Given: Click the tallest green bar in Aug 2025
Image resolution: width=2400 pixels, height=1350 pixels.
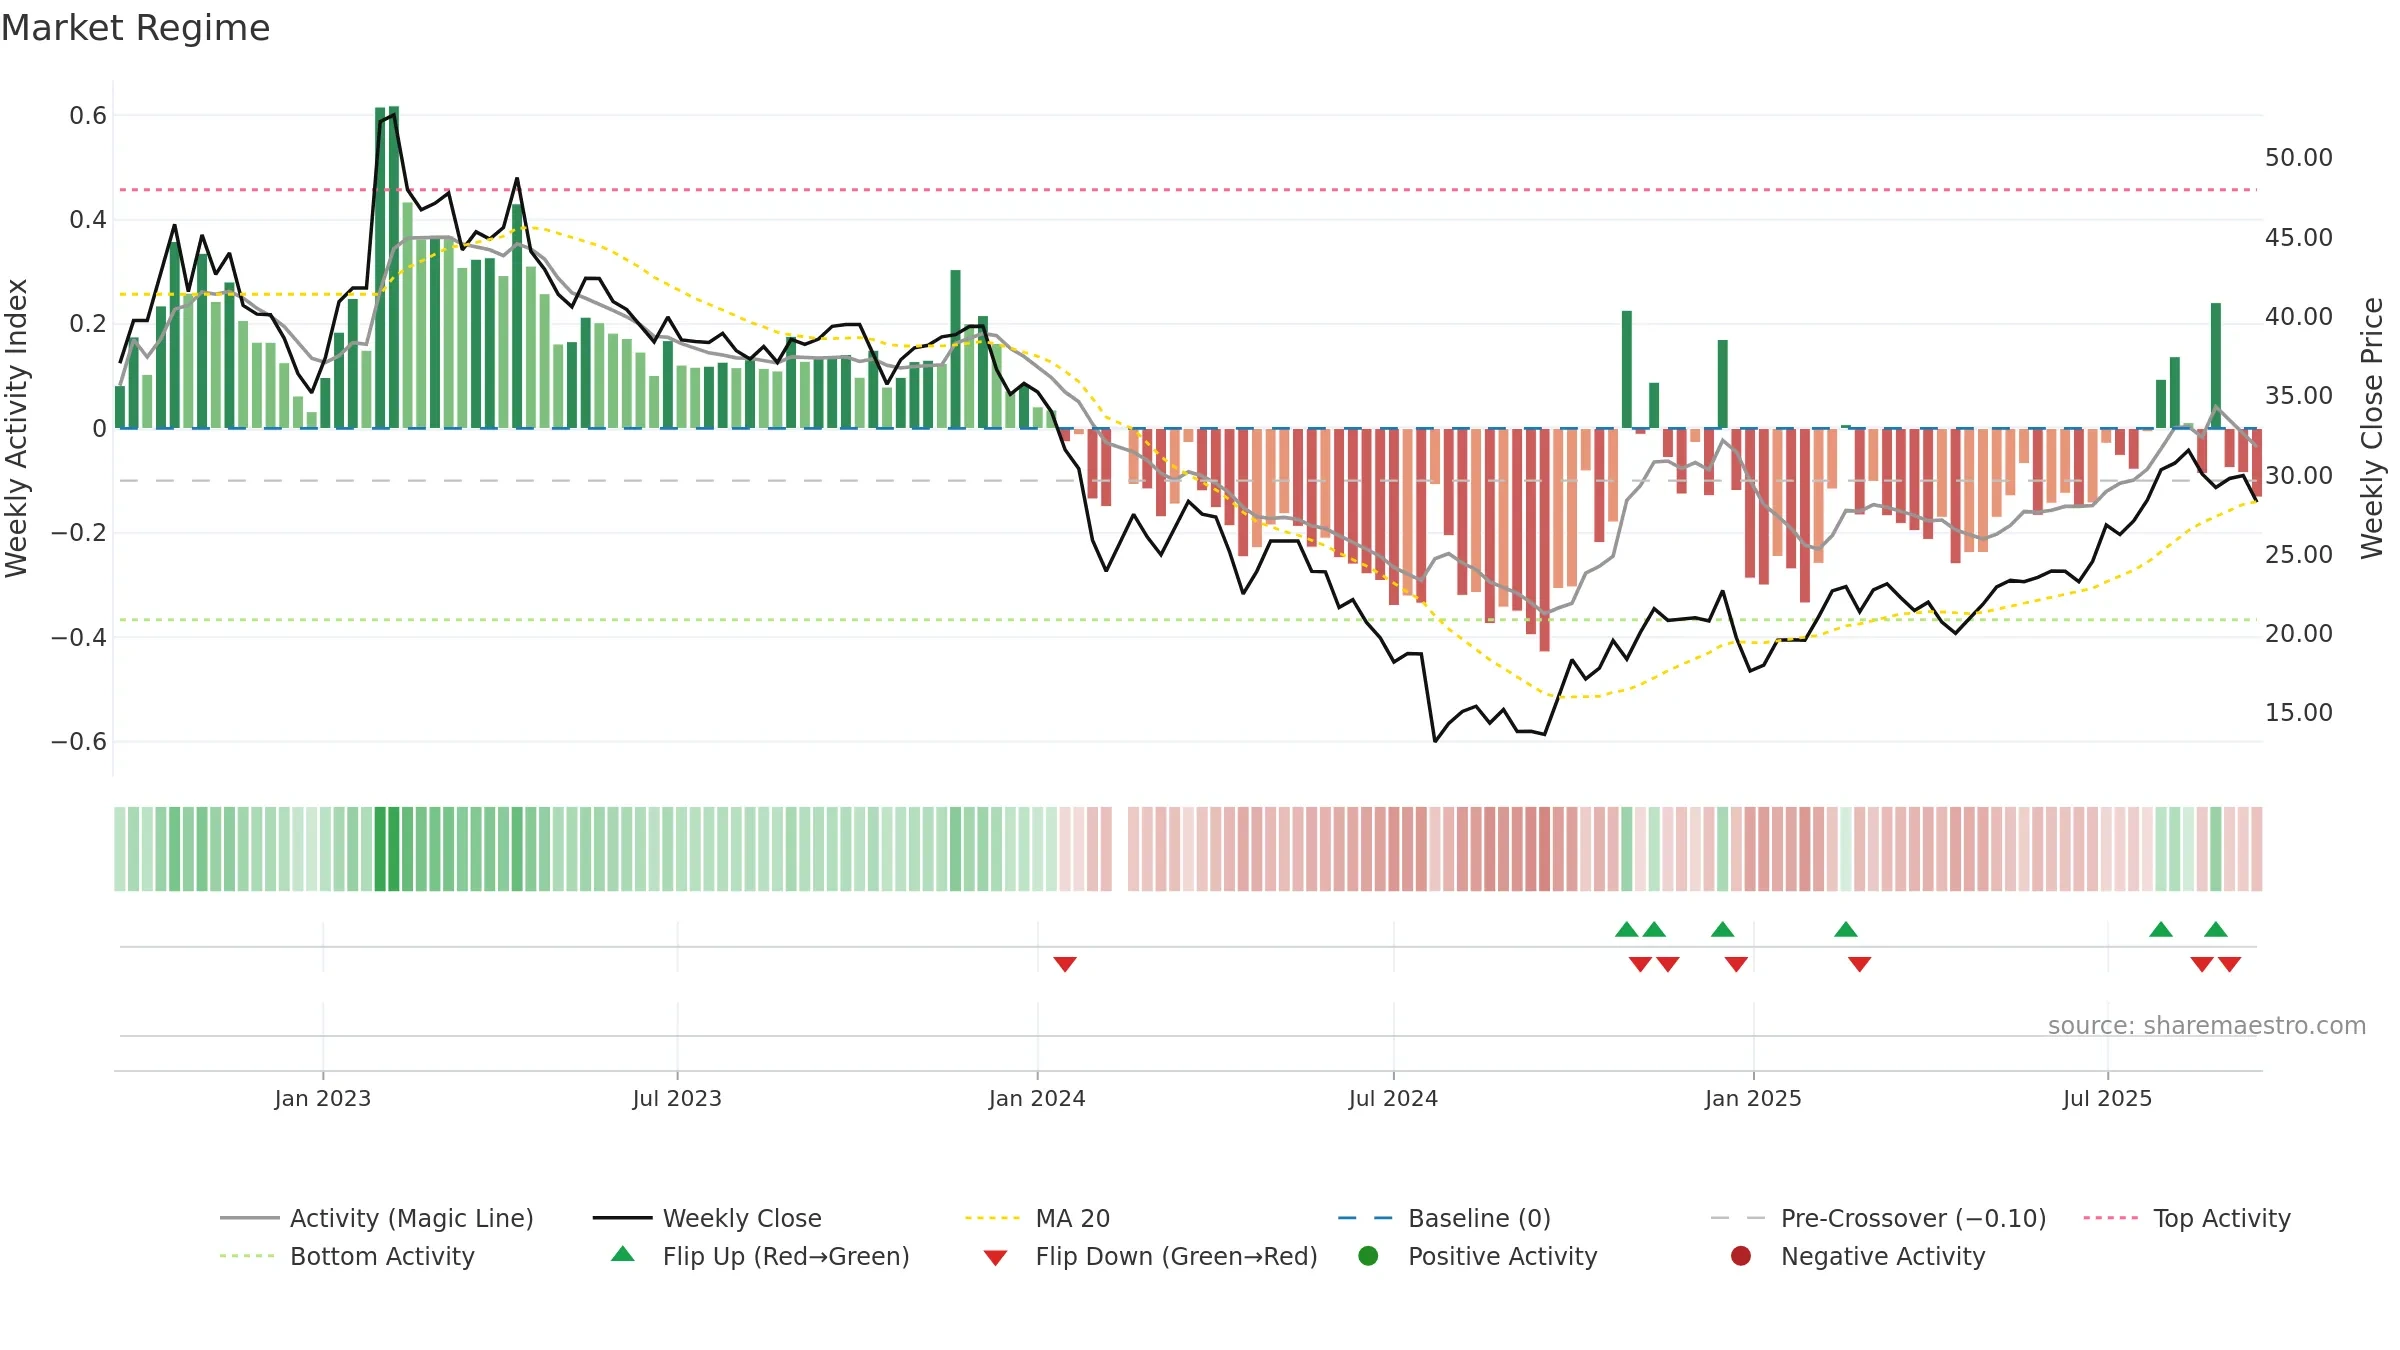Looking at the screenshot, I should click(x=2216, y=365).
